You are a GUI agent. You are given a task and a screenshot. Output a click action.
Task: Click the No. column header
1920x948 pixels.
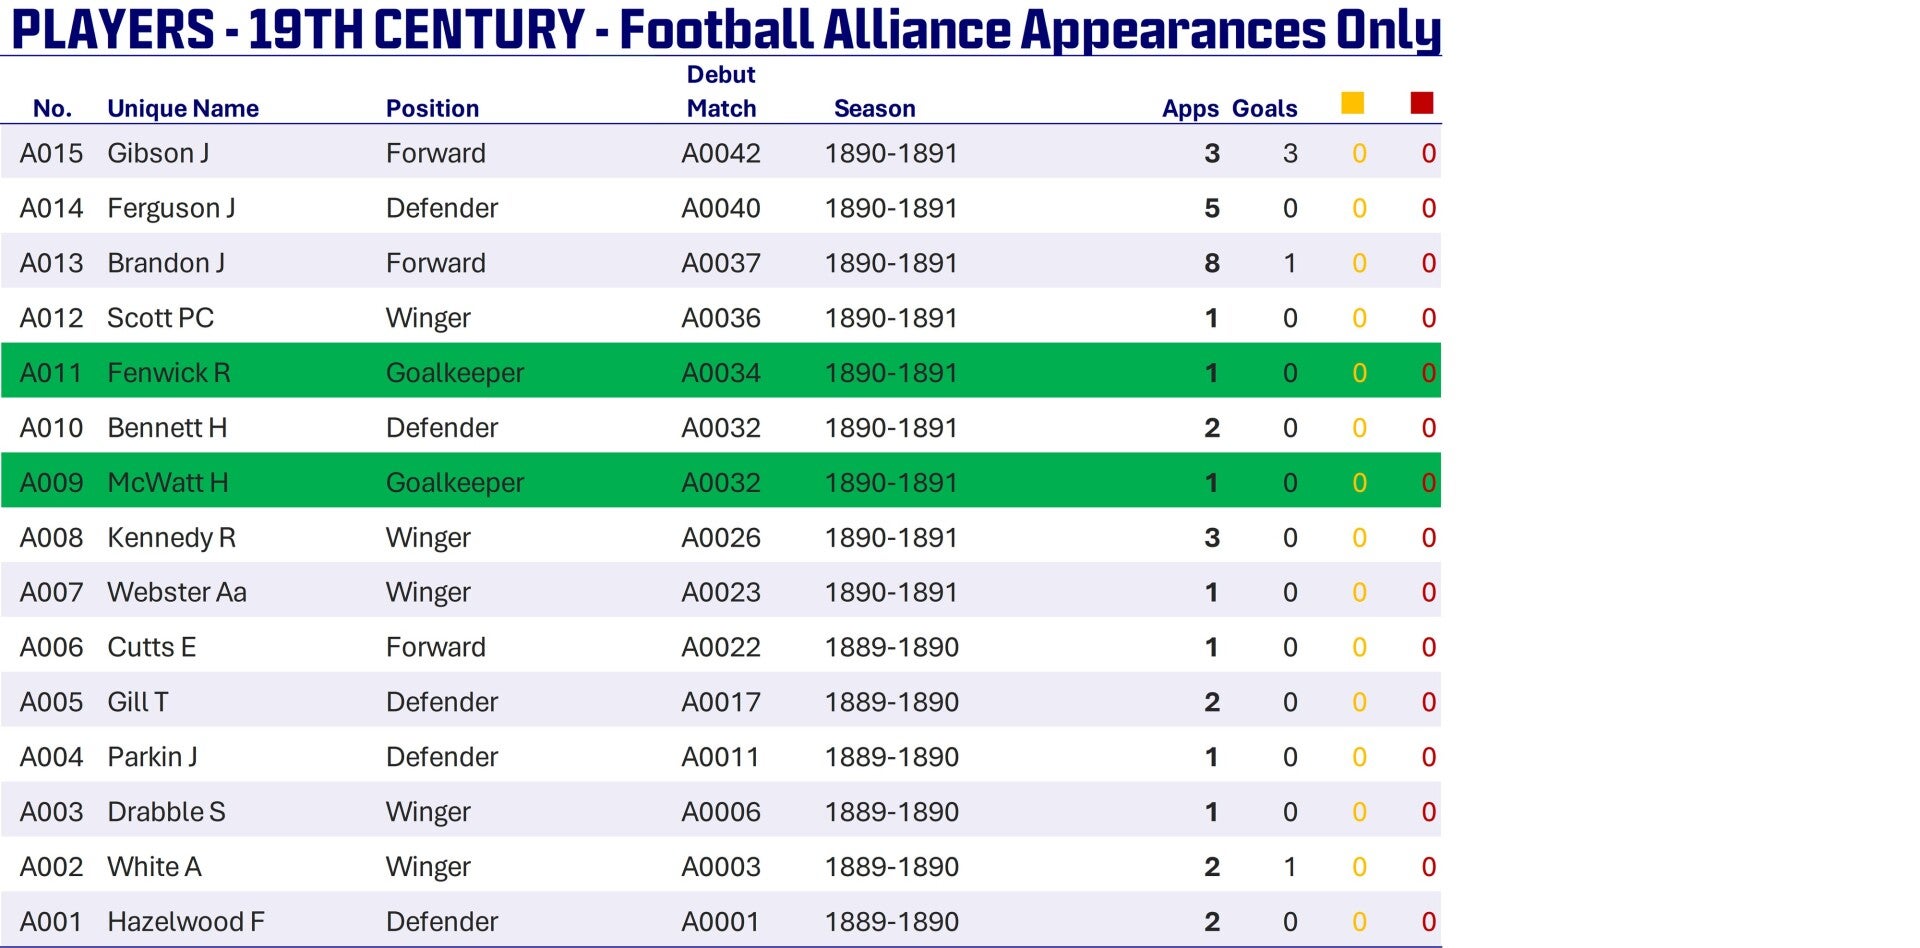[52, 108]
